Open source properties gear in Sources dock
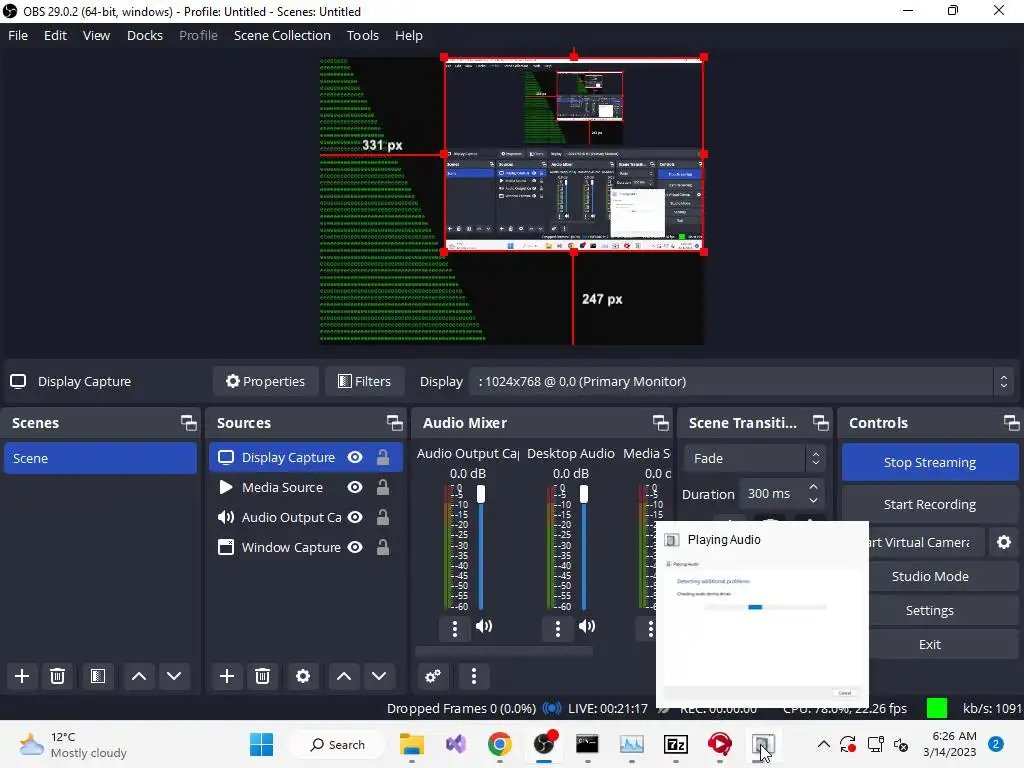The width and height of the screenshot is (1024, 768). (x=303, y=676)
